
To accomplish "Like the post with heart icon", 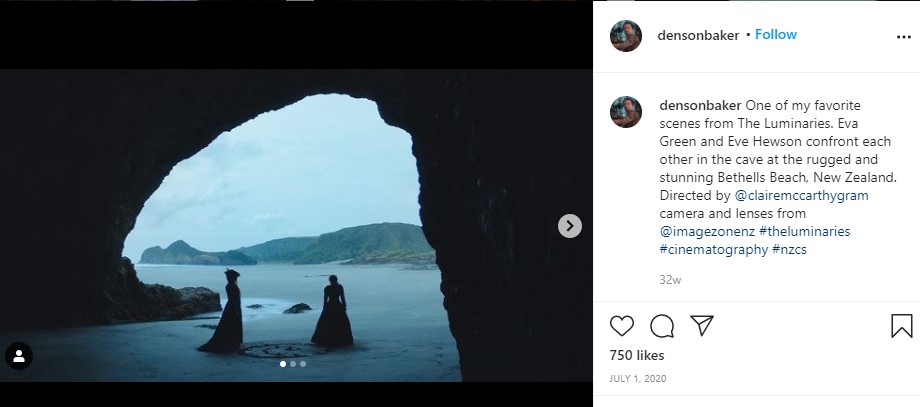I will point(622,326).
